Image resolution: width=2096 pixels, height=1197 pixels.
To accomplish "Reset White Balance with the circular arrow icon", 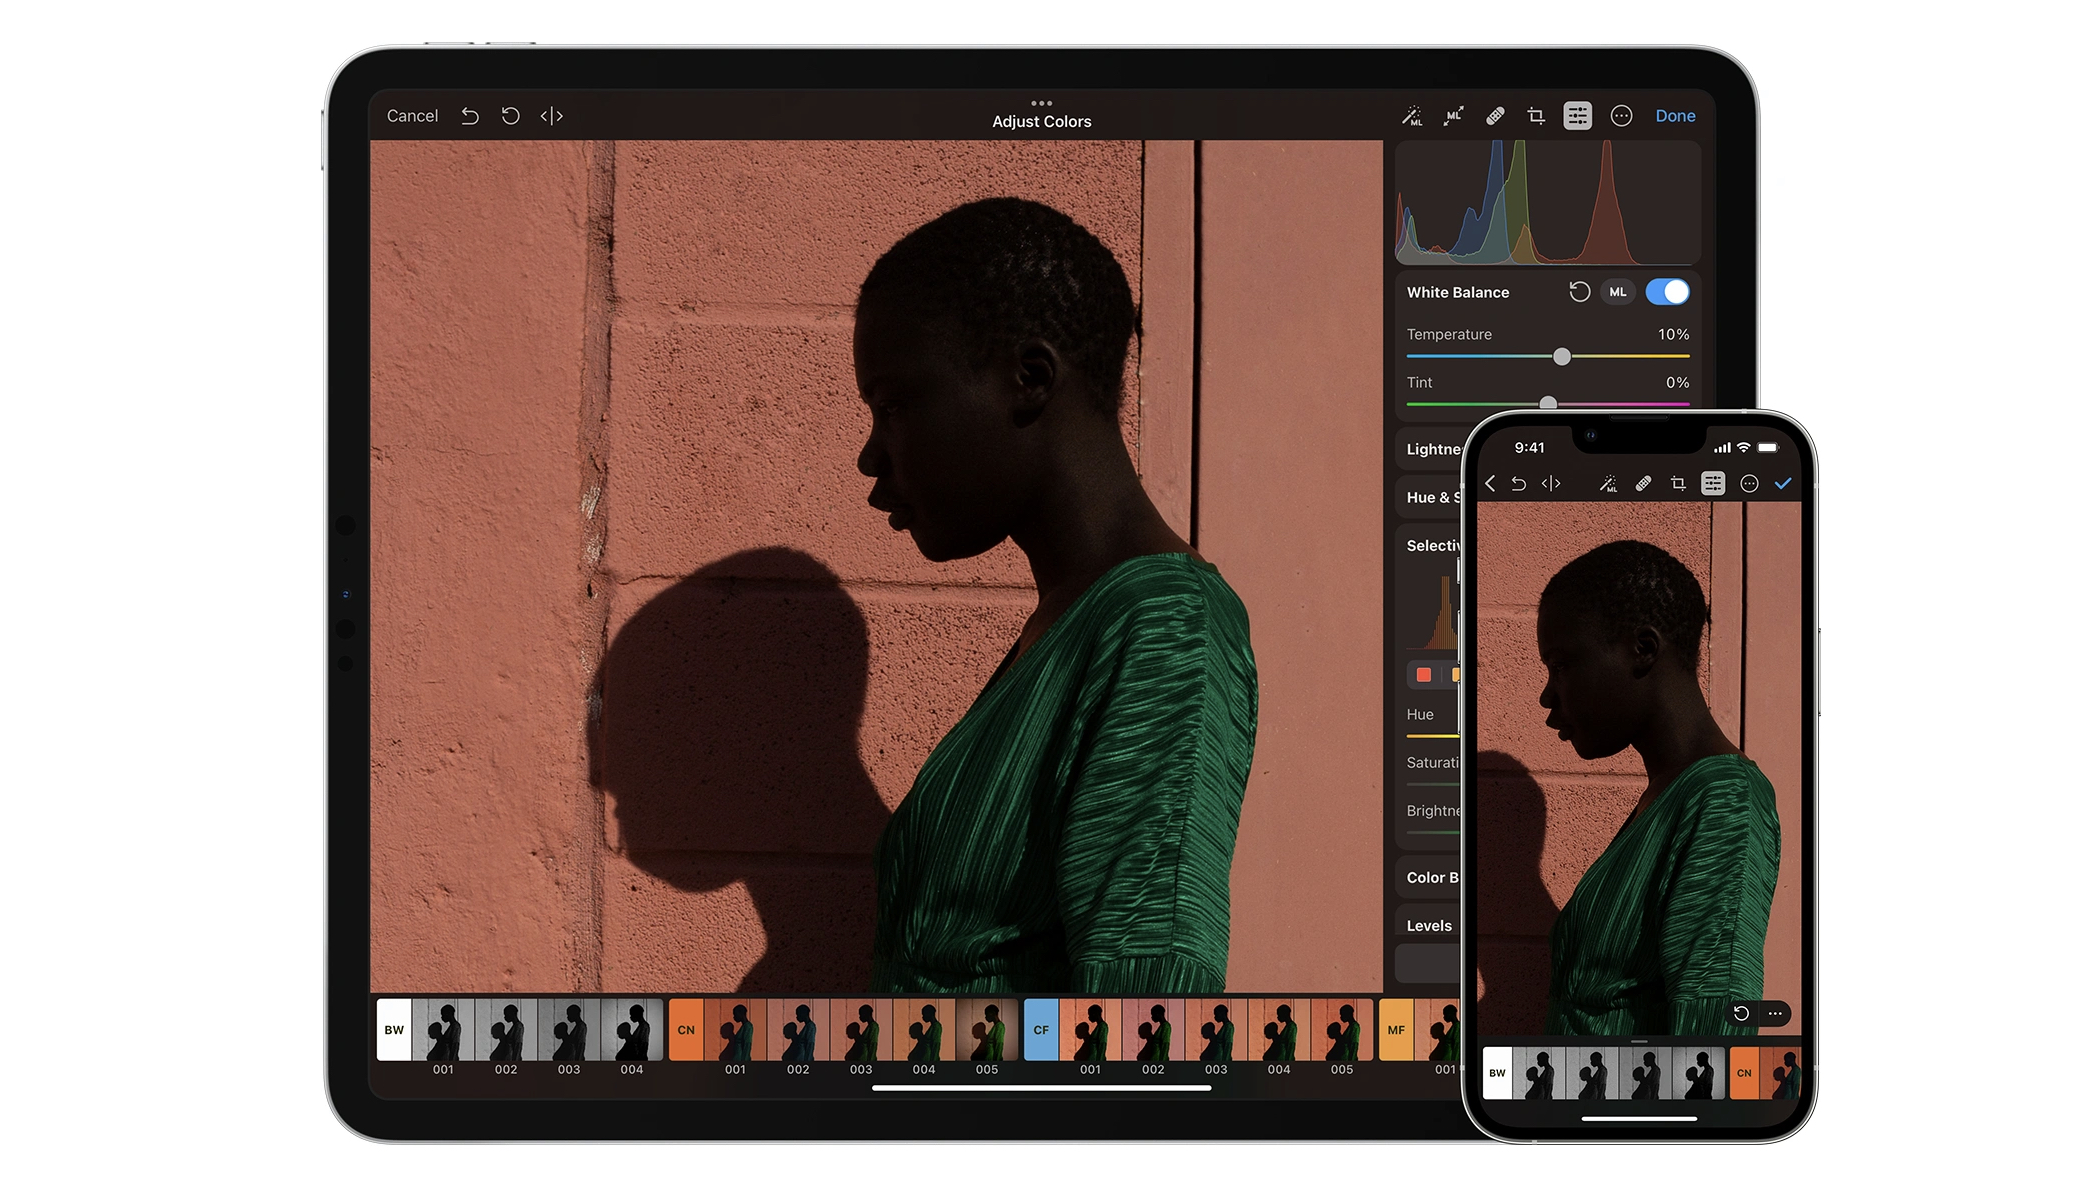I will click(1579, 292).
